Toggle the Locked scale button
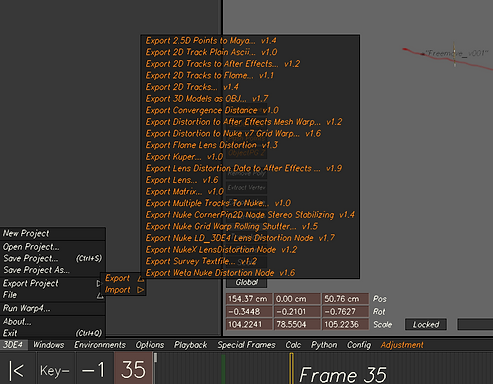493x384 pixels. [426, 324]
